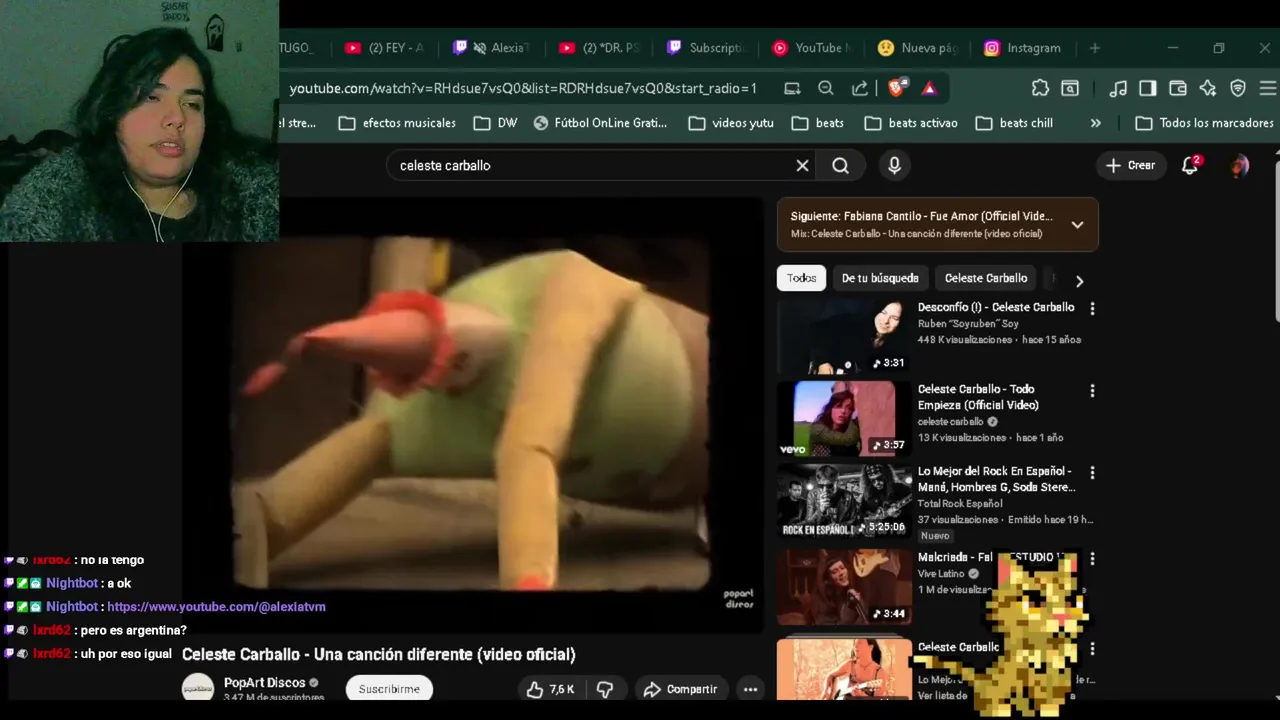Click the Suscribirme button
The height and width of the screenshot is (720, 1280).
click(x=389, y=689)
